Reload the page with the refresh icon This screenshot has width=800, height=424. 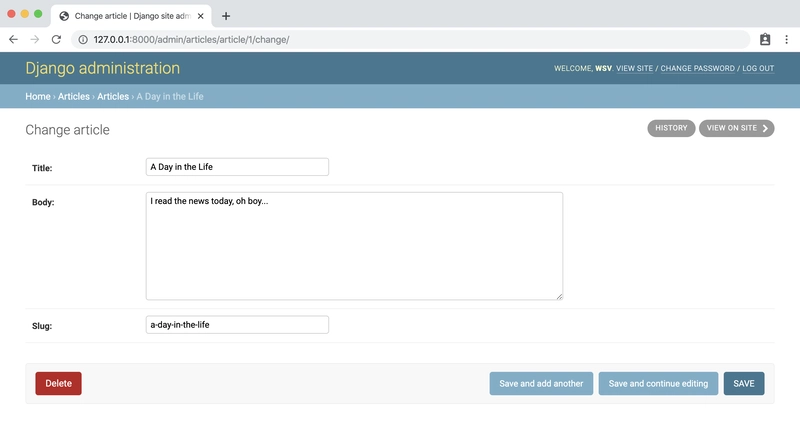click(x=56, y=39)
